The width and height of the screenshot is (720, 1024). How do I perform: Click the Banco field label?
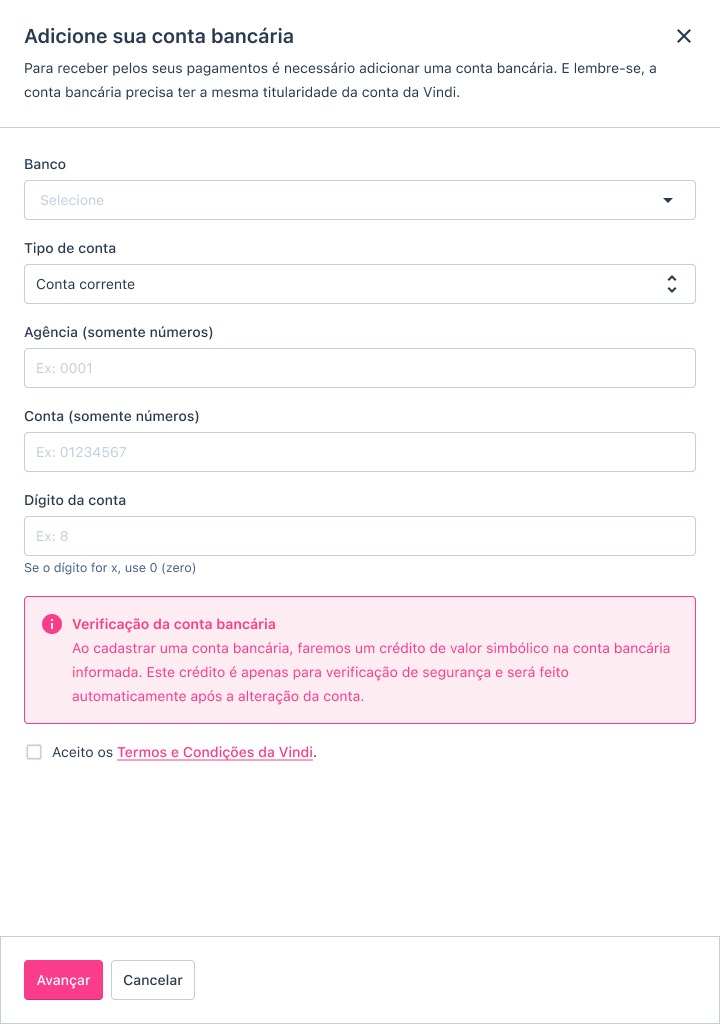tap(45, 164)
